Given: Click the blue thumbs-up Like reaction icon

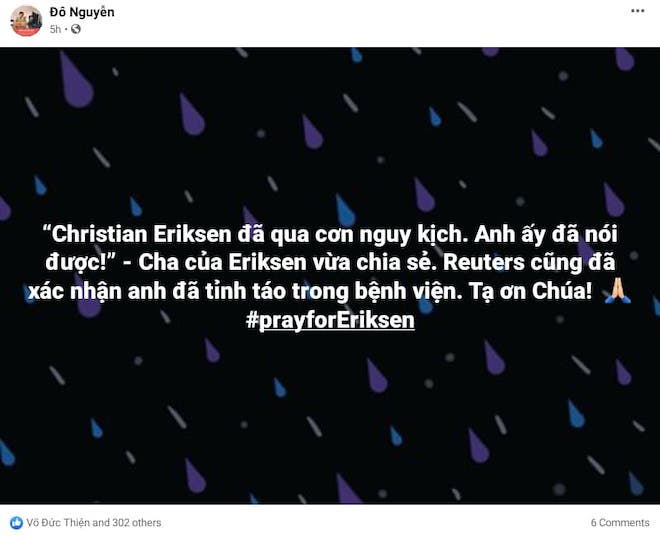Looking at the screenshot, I should pos(16,523).
